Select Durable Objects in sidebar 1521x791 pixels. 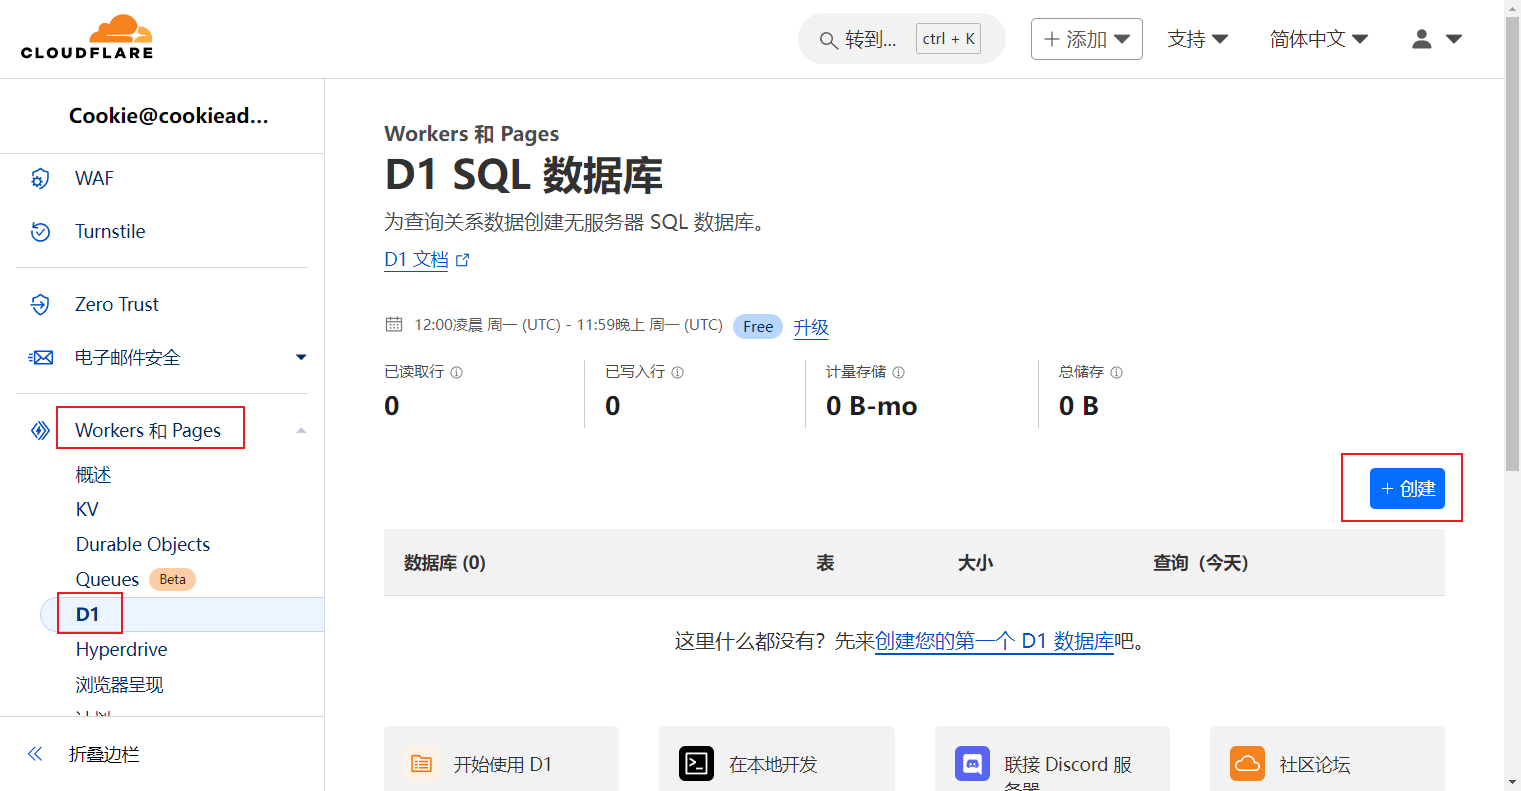143,545
